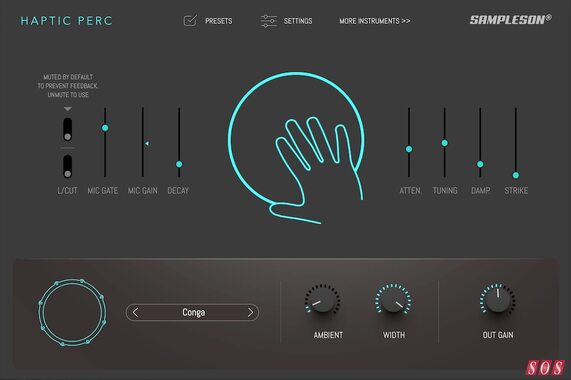The image size is (571, 380).
Task: Open the PRESETS menu label
Action: pyautogui.click(x=218, y=21)
